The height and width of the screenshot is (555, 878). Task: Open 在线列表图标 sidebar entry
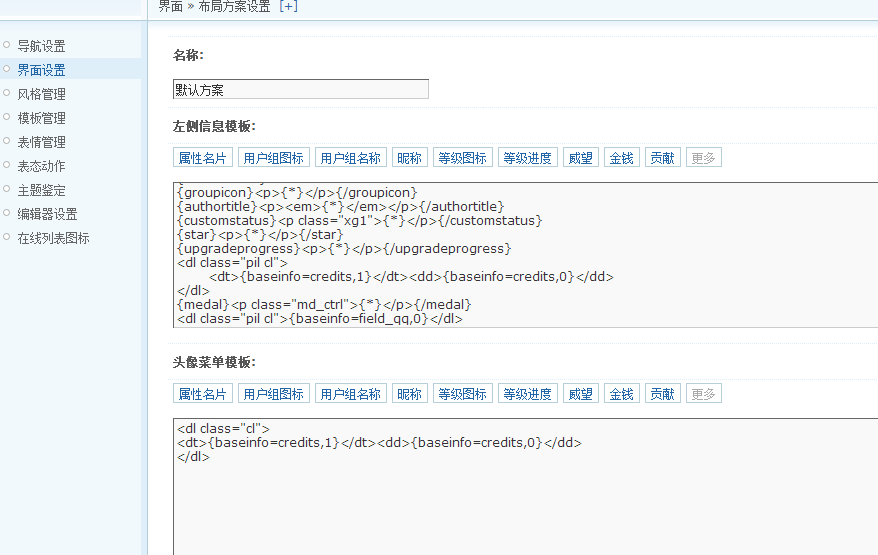(x=53, y=238)
